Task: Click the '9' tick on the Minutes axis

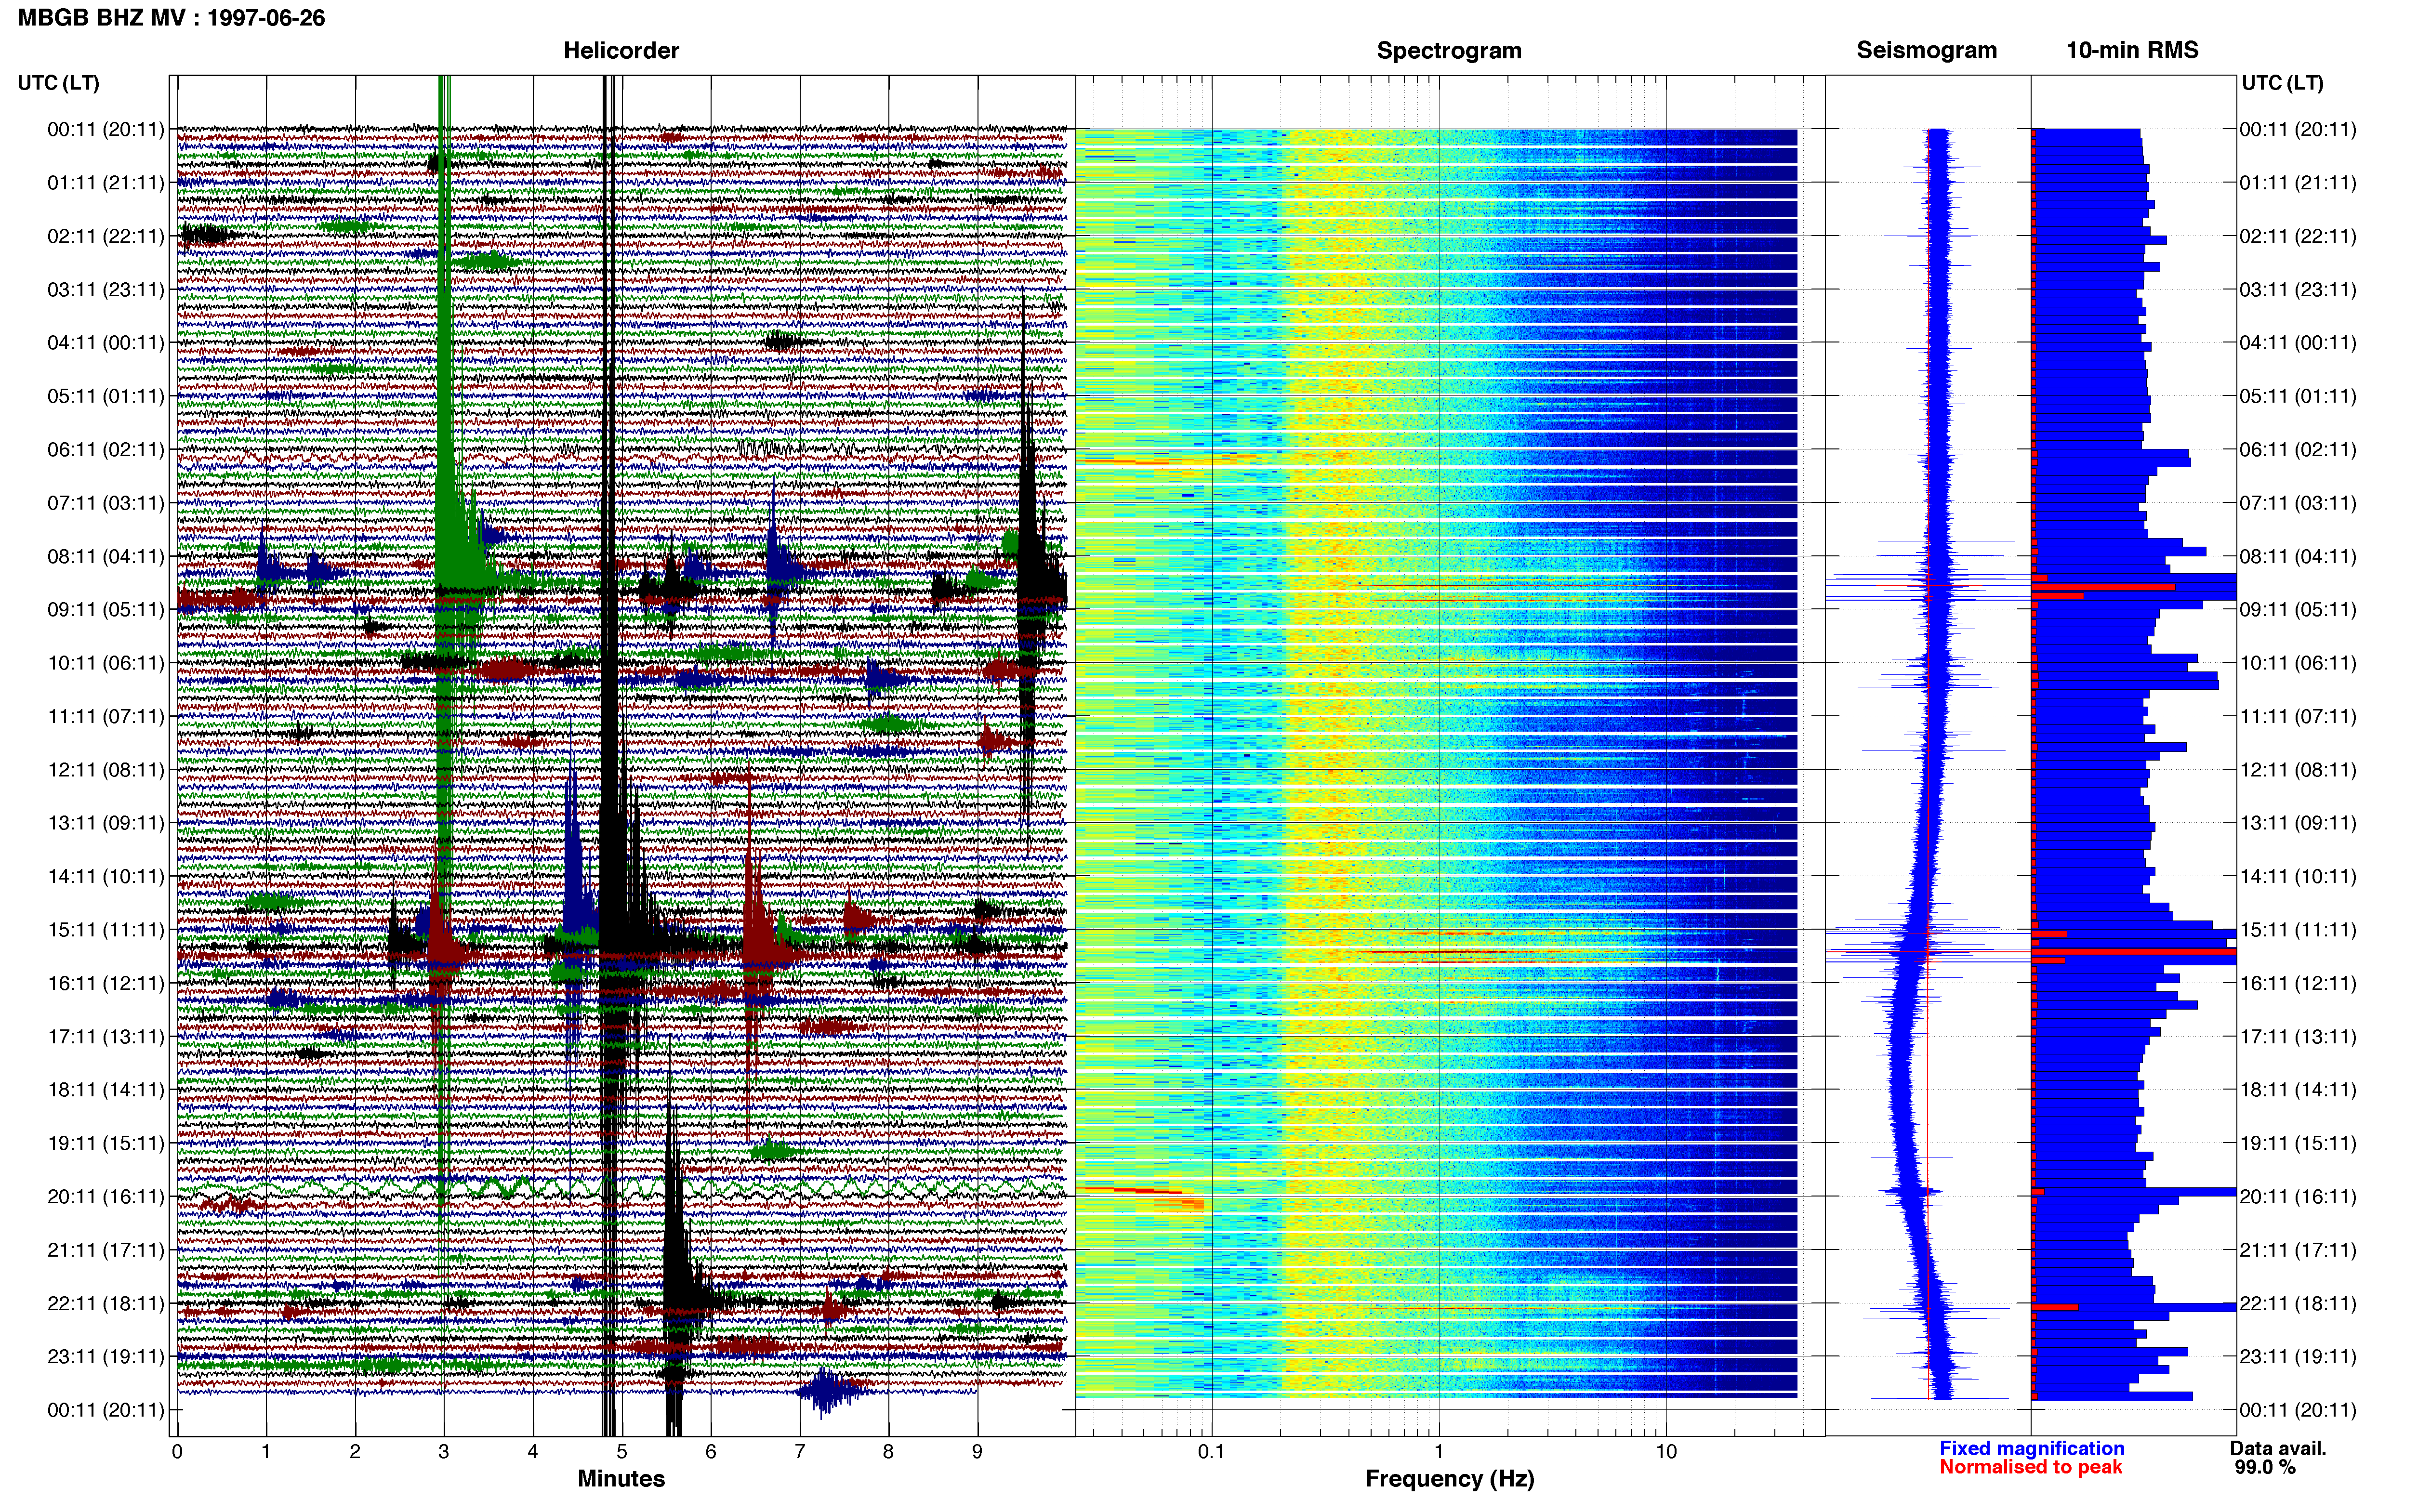Action: click(x=977, y=1452)
